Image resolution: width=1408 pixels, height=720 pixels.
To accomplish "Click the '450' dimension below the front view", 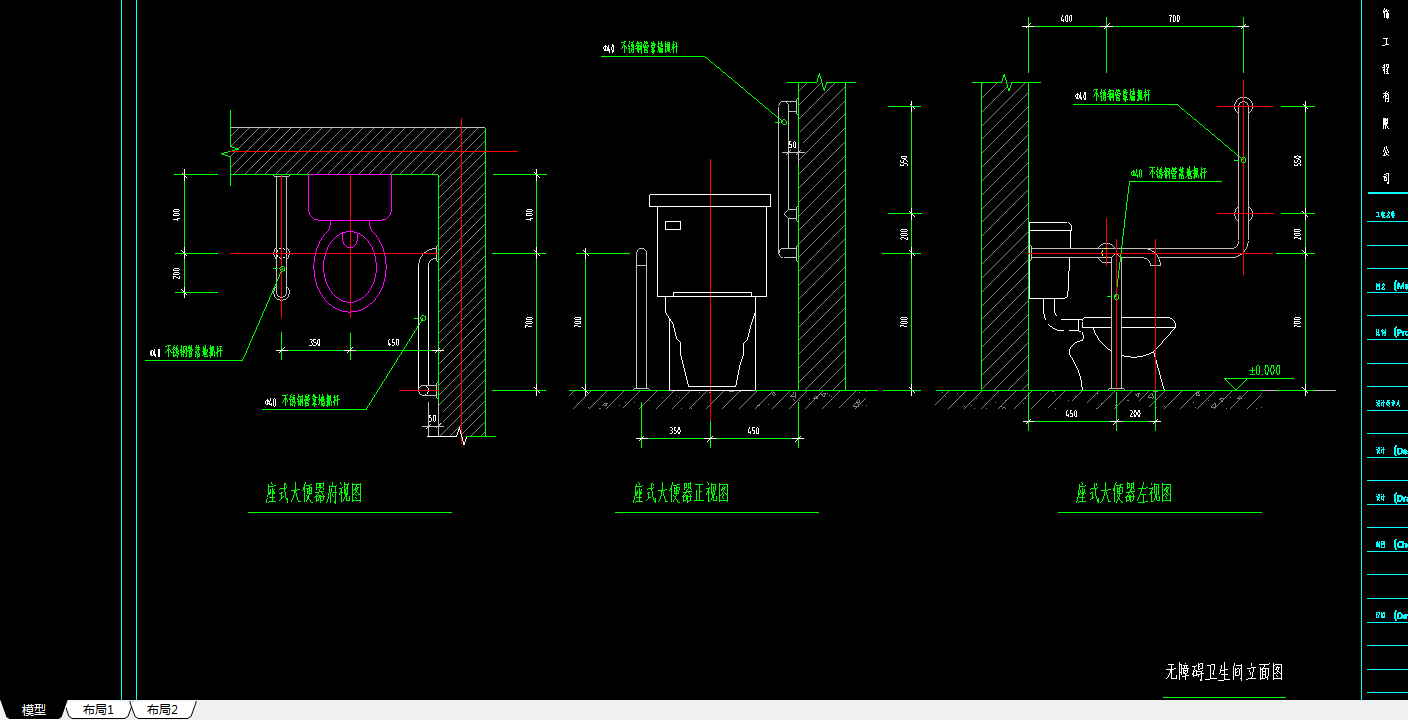I will (x=753, y=431).
